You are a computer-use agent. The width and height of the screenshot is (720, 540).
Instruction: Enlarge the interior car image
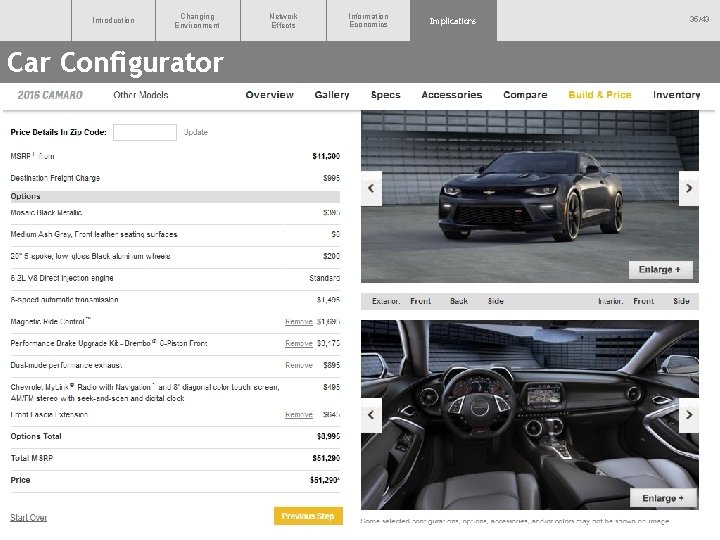(x=663, y=498)
